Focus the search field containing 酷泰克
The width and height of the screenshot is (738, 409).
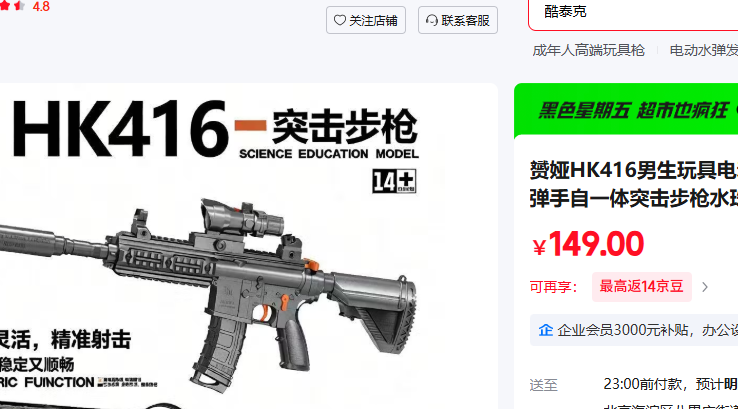pos(633,12)
